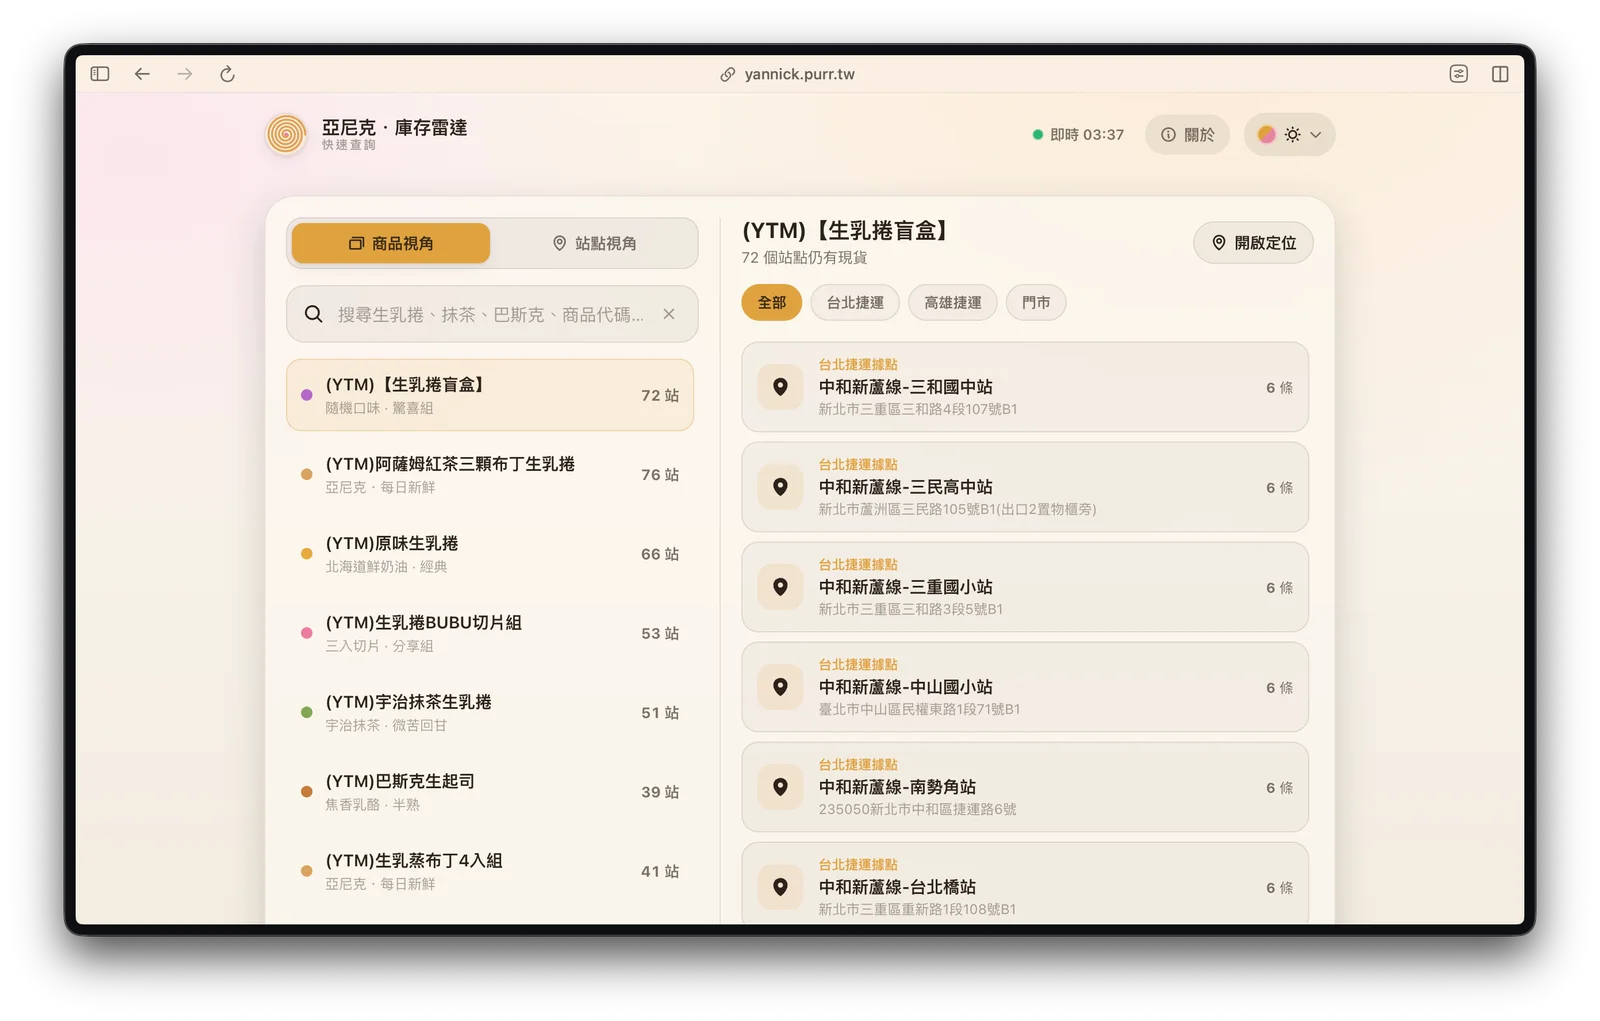
Task: Click the 開啟定位 button
Action: pyautogui.click(x=1253, y=242)
